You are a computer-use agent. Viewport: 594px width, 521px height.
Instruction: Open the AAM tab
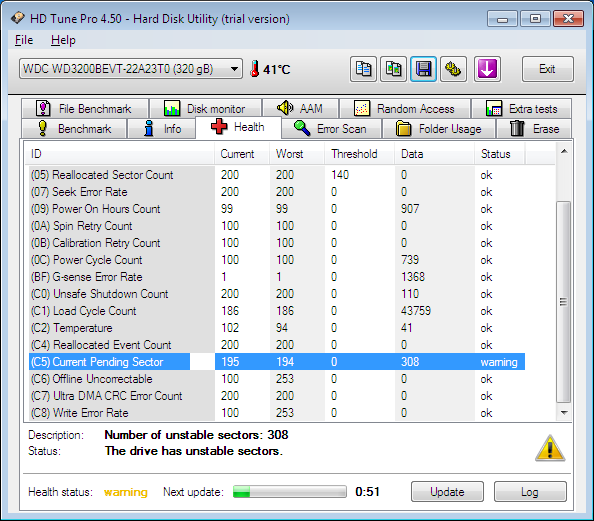click(300, 108)
